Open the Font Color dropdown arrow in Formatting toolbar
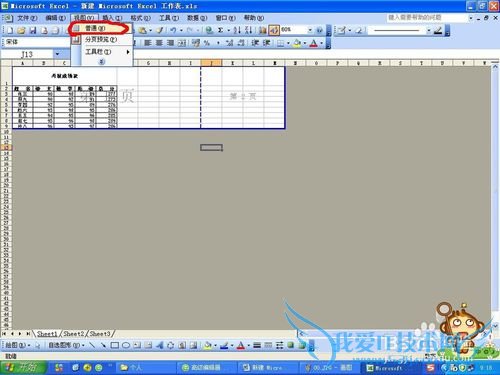The image size is (500, 375). coord(321,43)
